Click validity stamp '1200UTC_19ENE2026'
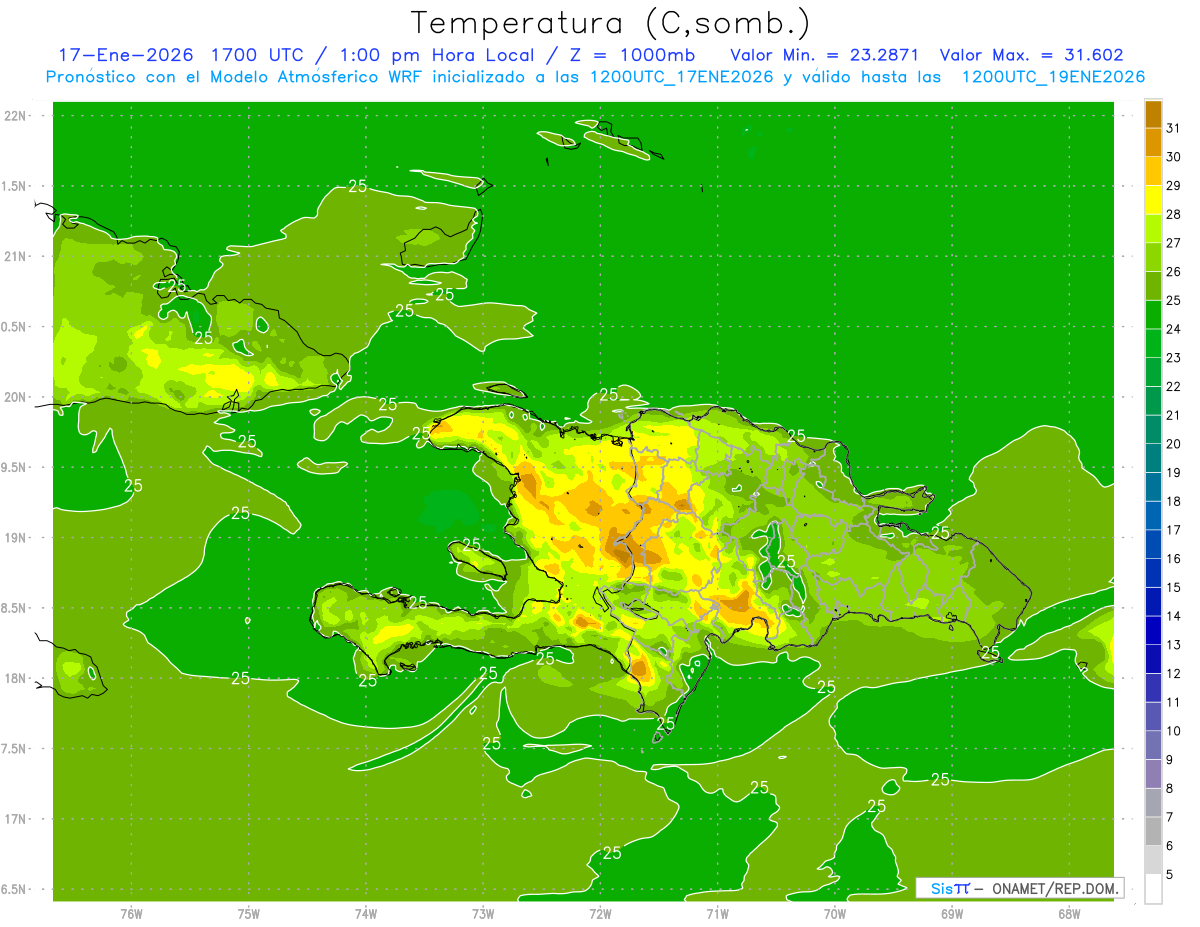The image size is (1200, 927). [1053, 77]
